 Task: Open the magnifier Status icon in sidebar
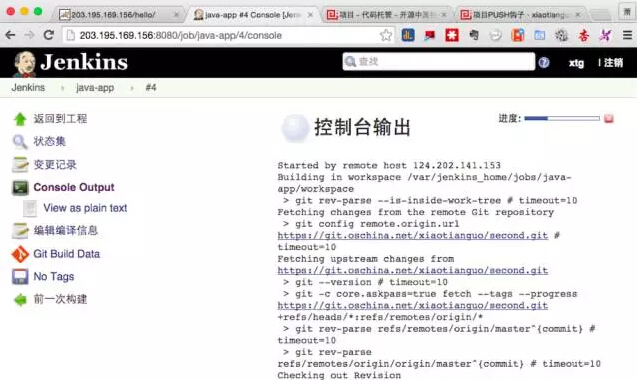pyautogui.click(x=20, y=141)
